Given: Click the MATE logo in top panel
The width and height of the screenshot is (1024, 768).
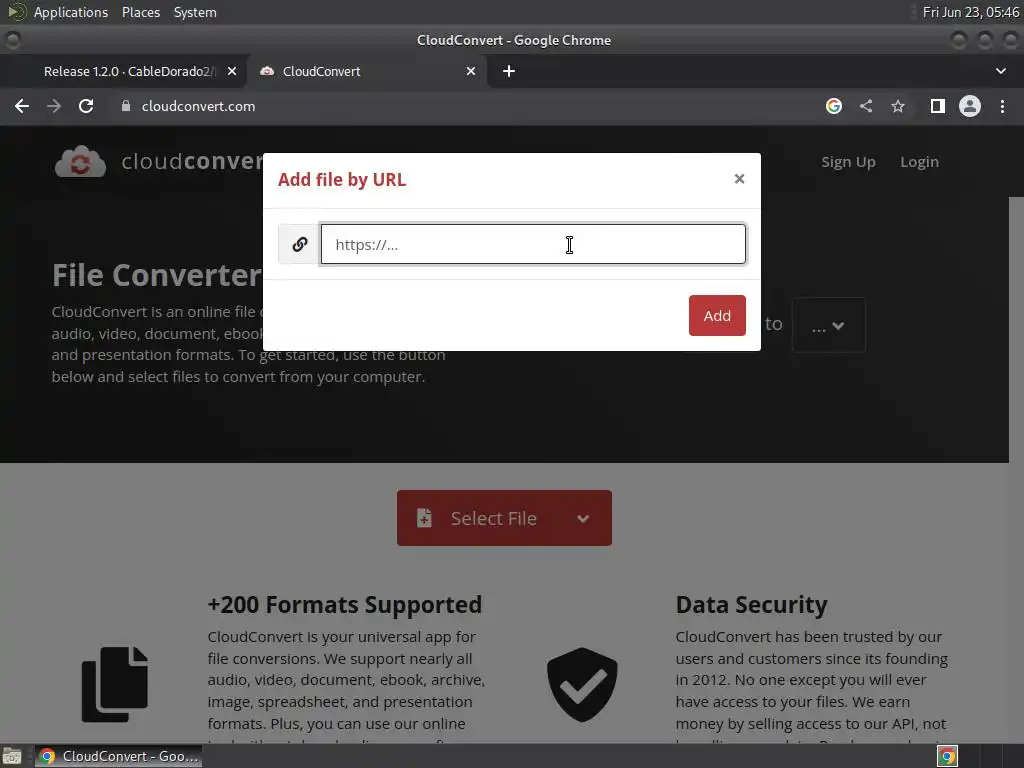Looking at the screenshot, I should click(x=16, y=12).
